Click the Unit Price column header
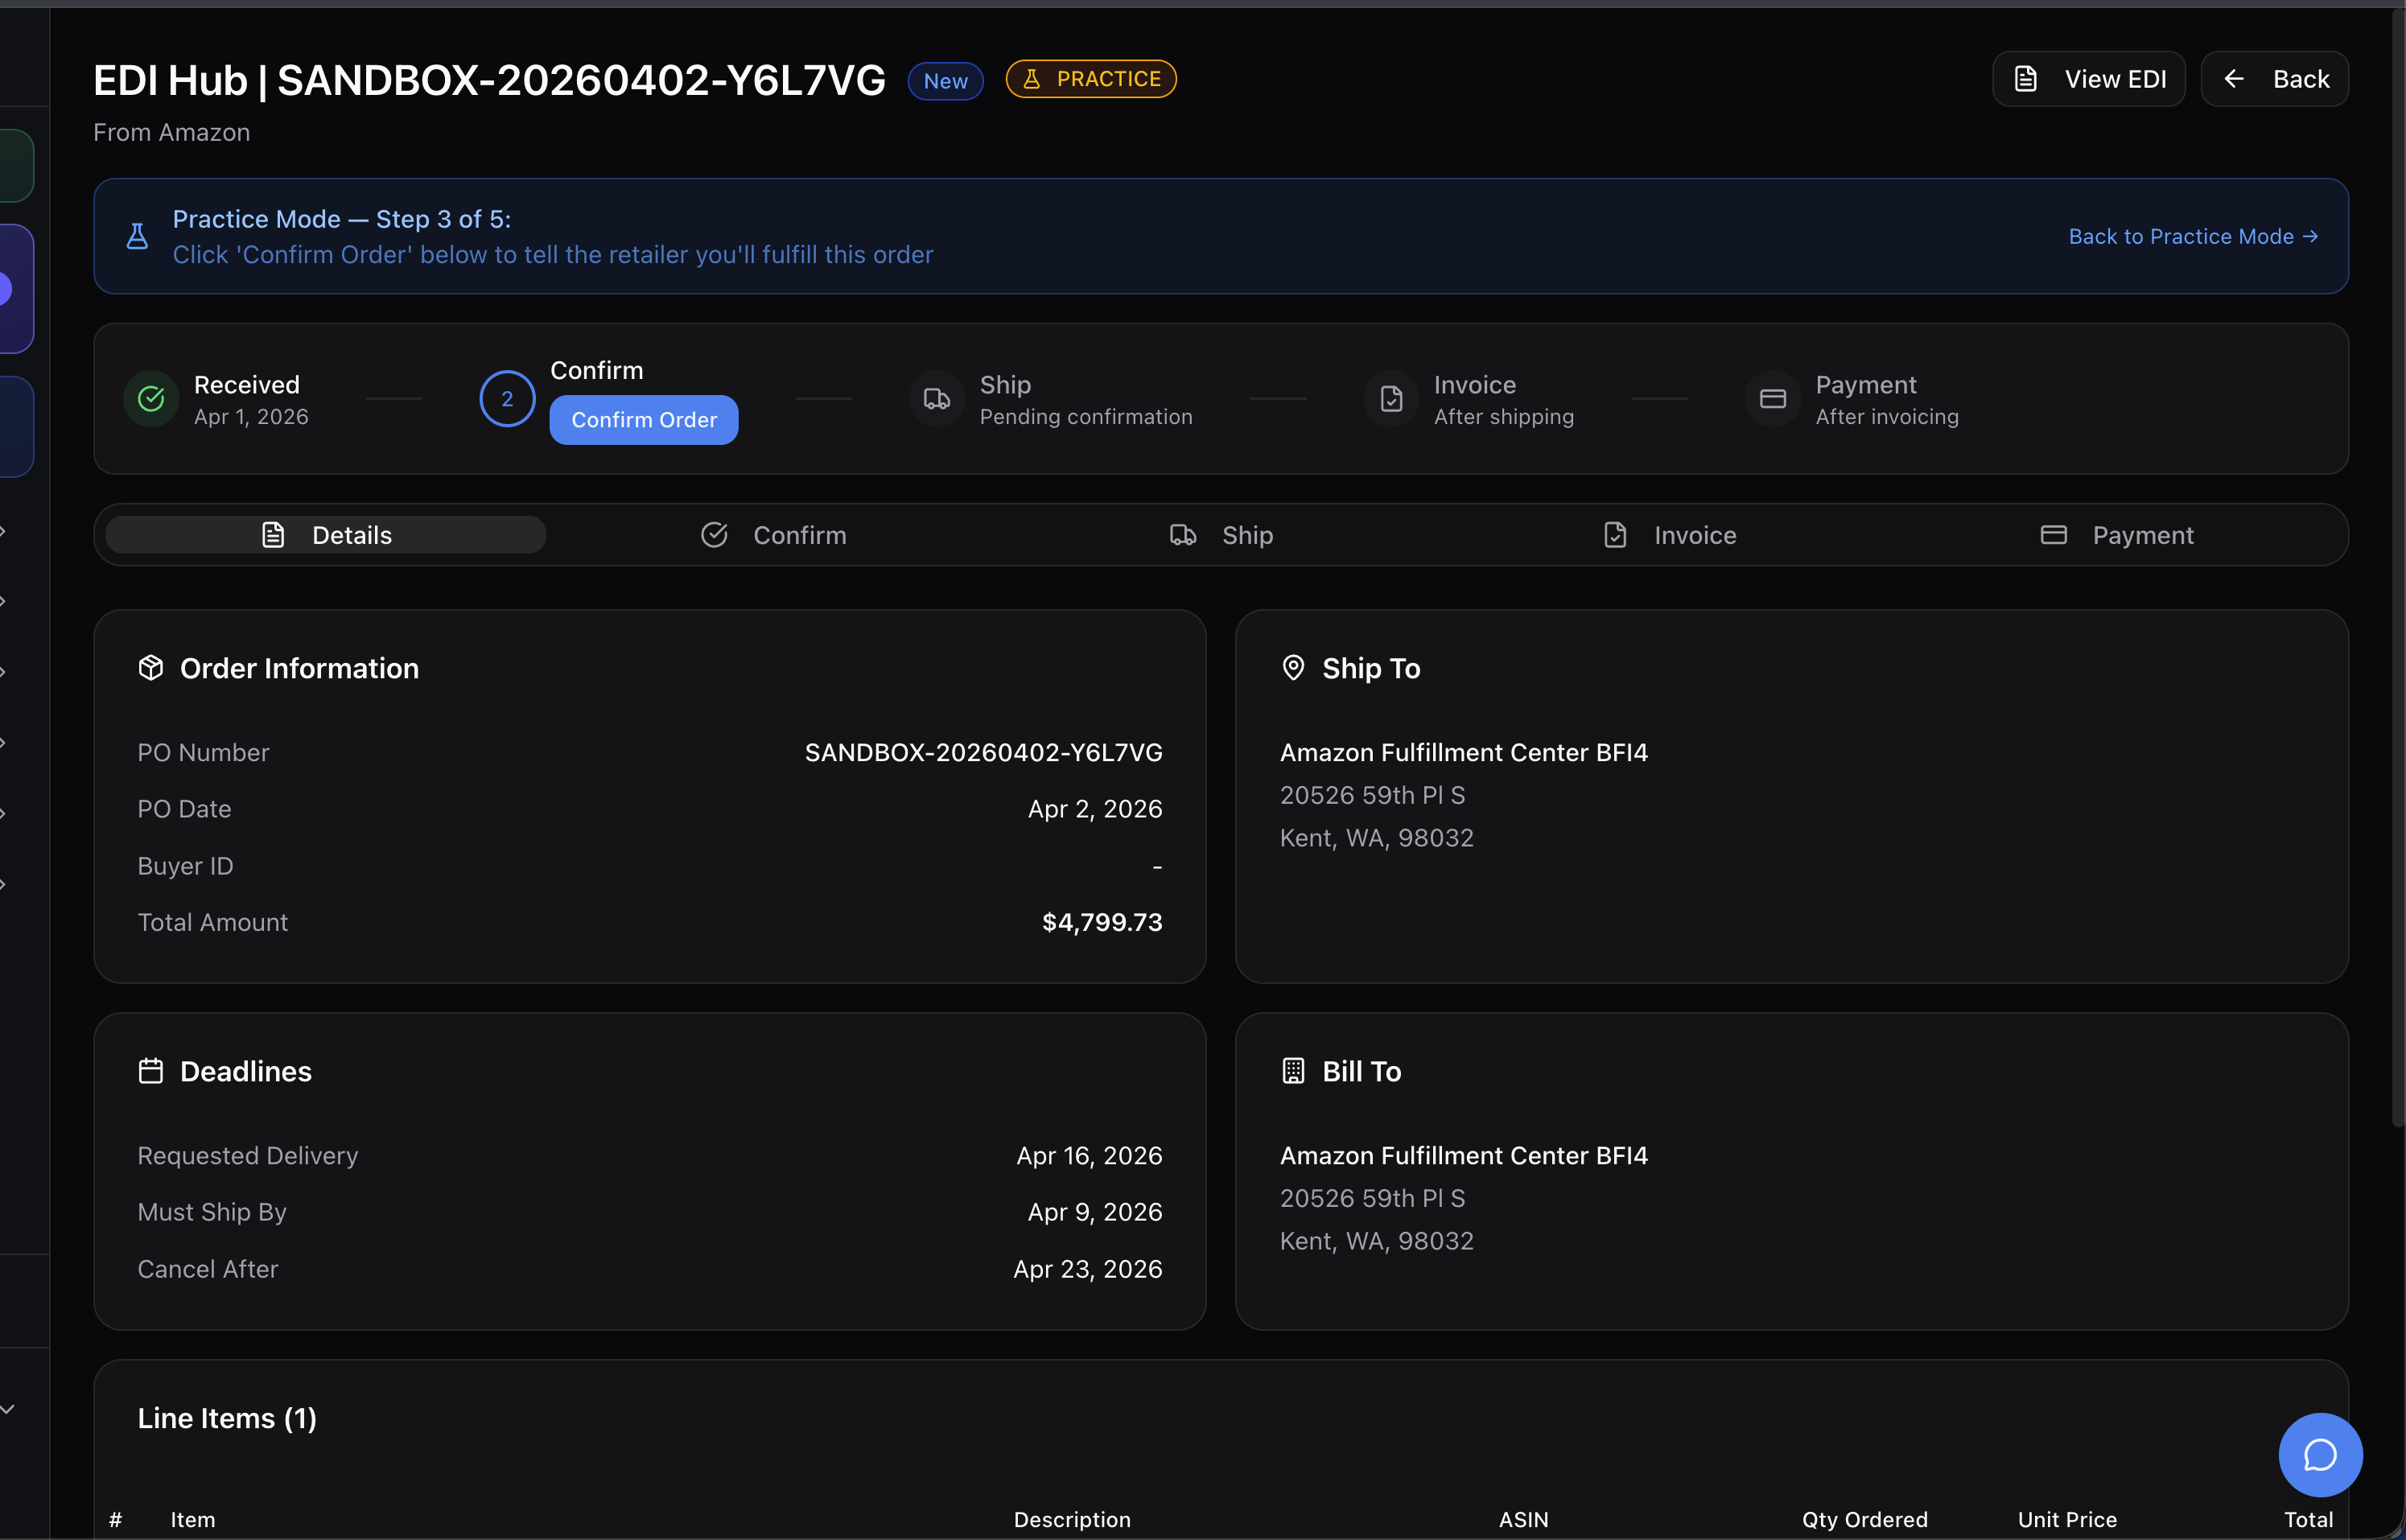This screenshot has width=2406, height=1540. pyautogui.click(x=2067, y=1520)
